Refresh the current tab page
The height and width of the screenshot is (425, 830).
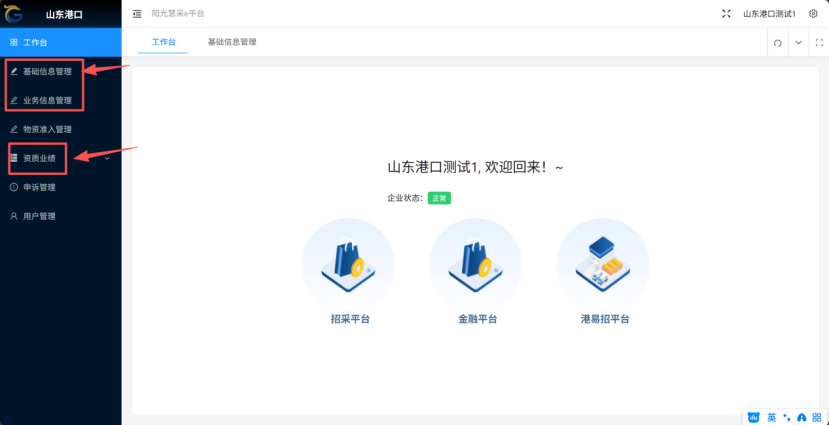click(x=777, y=43)
